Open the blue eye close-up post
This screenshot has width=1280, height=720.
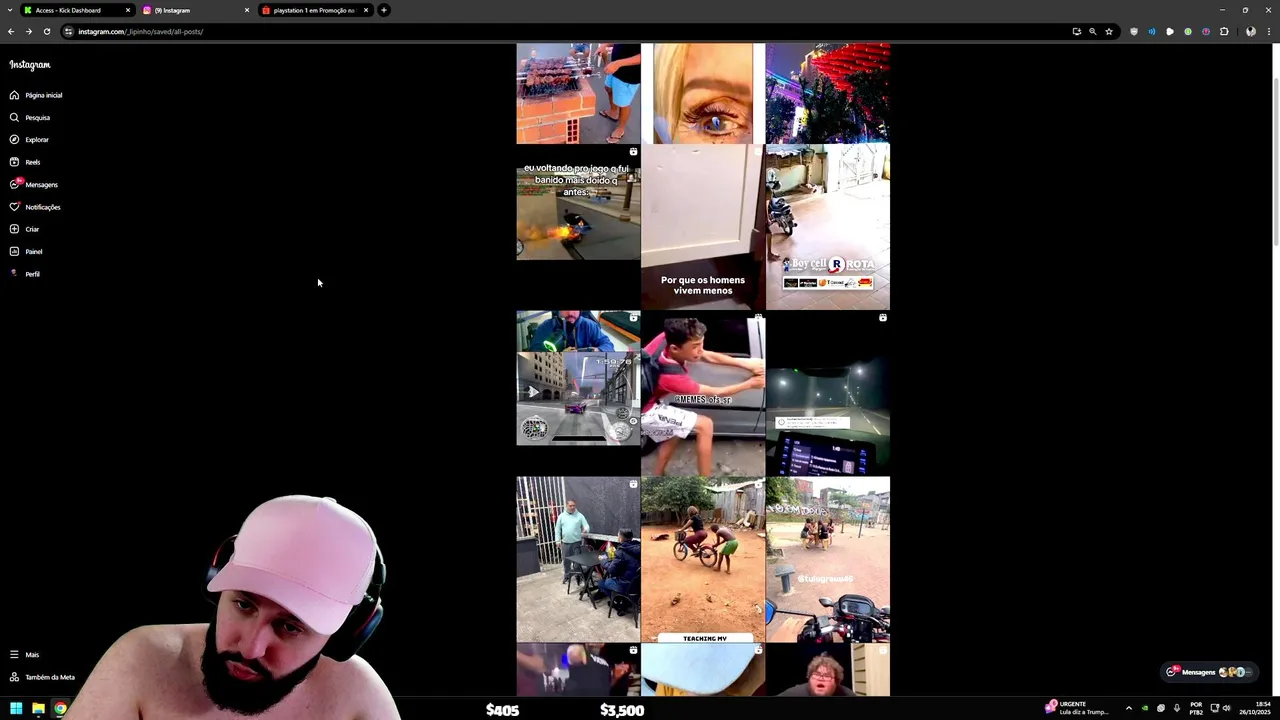coord(702,93)
